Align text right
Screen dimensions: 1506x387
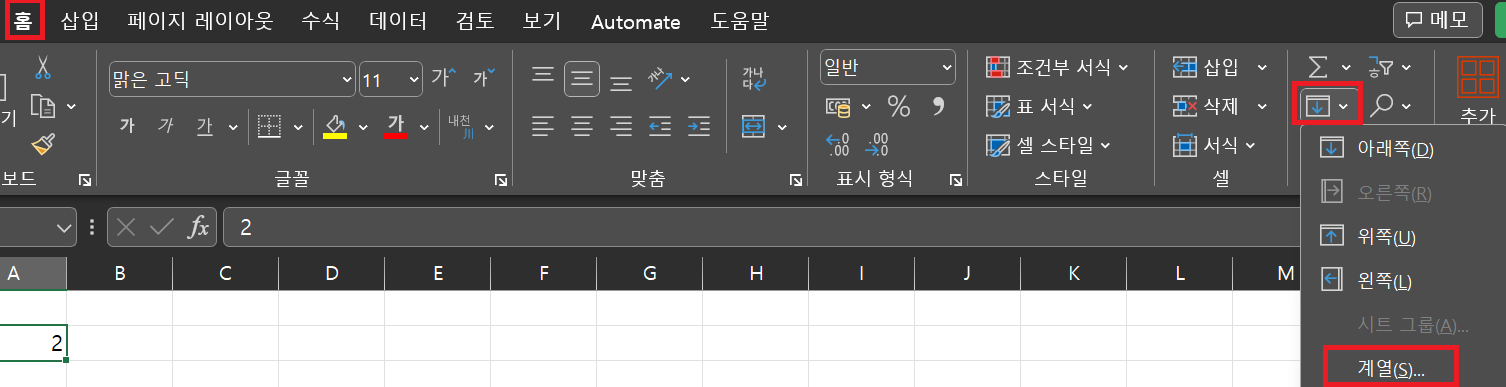point(621,126)
